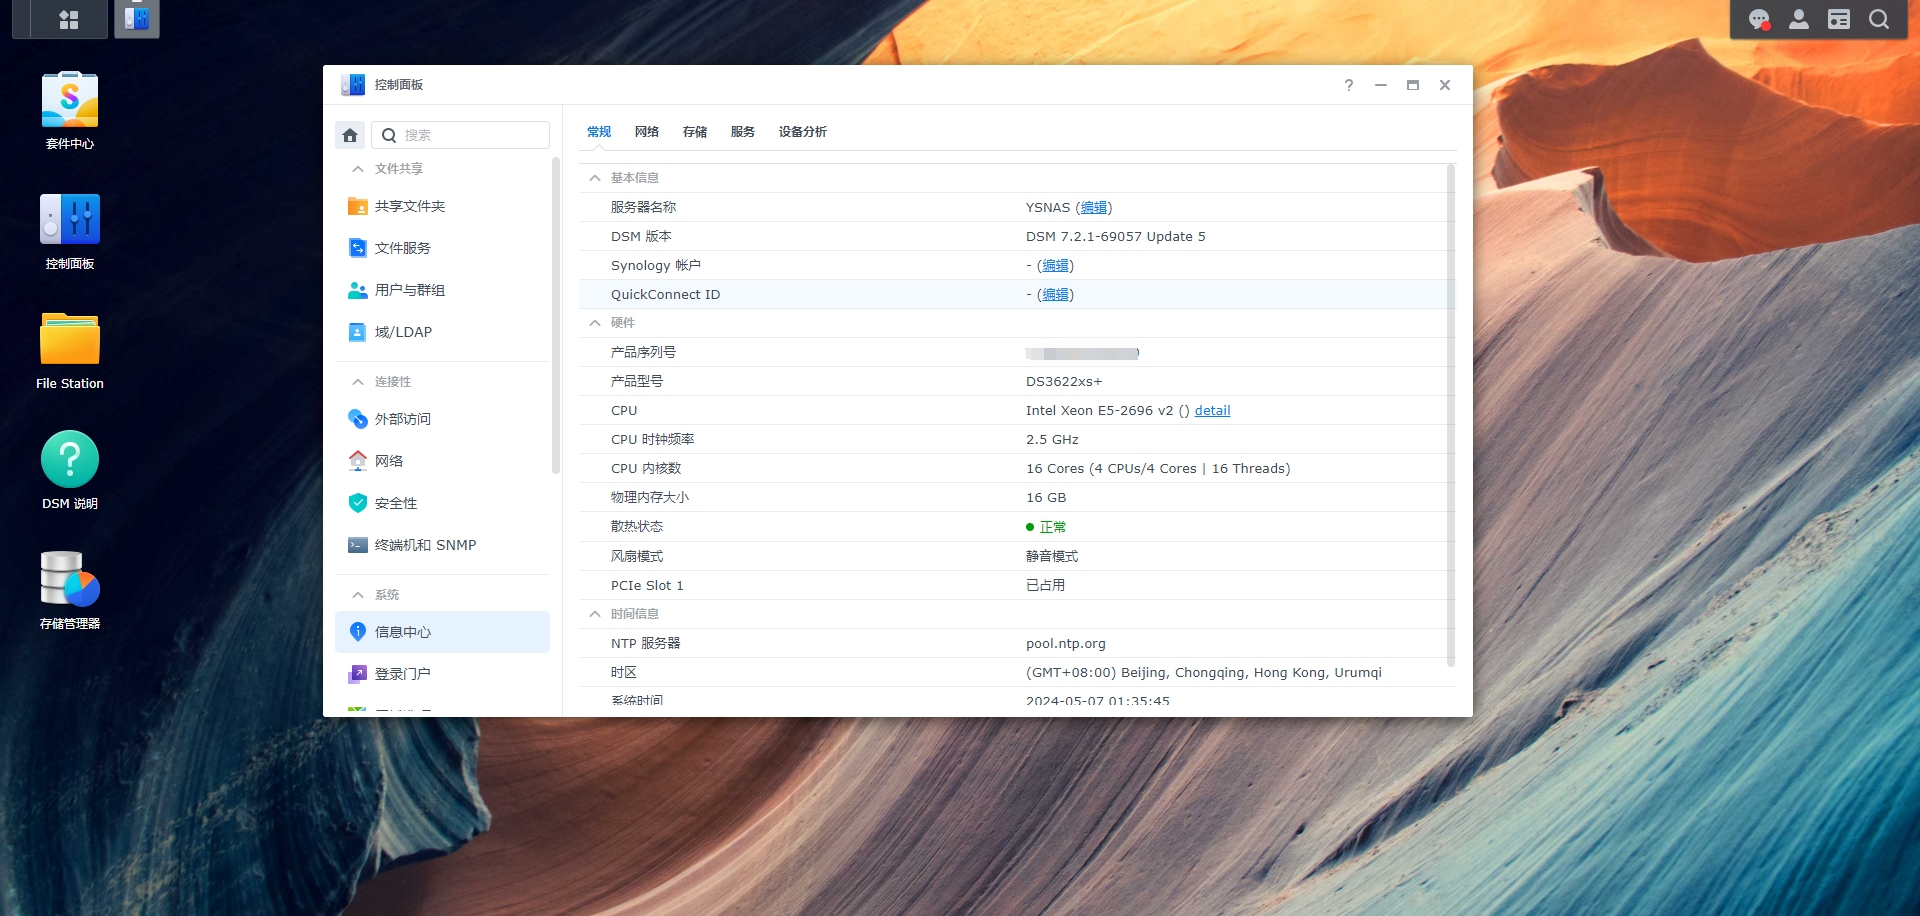The width and height of the screenshot is (1920, 916).
Task: Click the GMT+08:00 Beijing time zone value
Action: coord(1204,673)
